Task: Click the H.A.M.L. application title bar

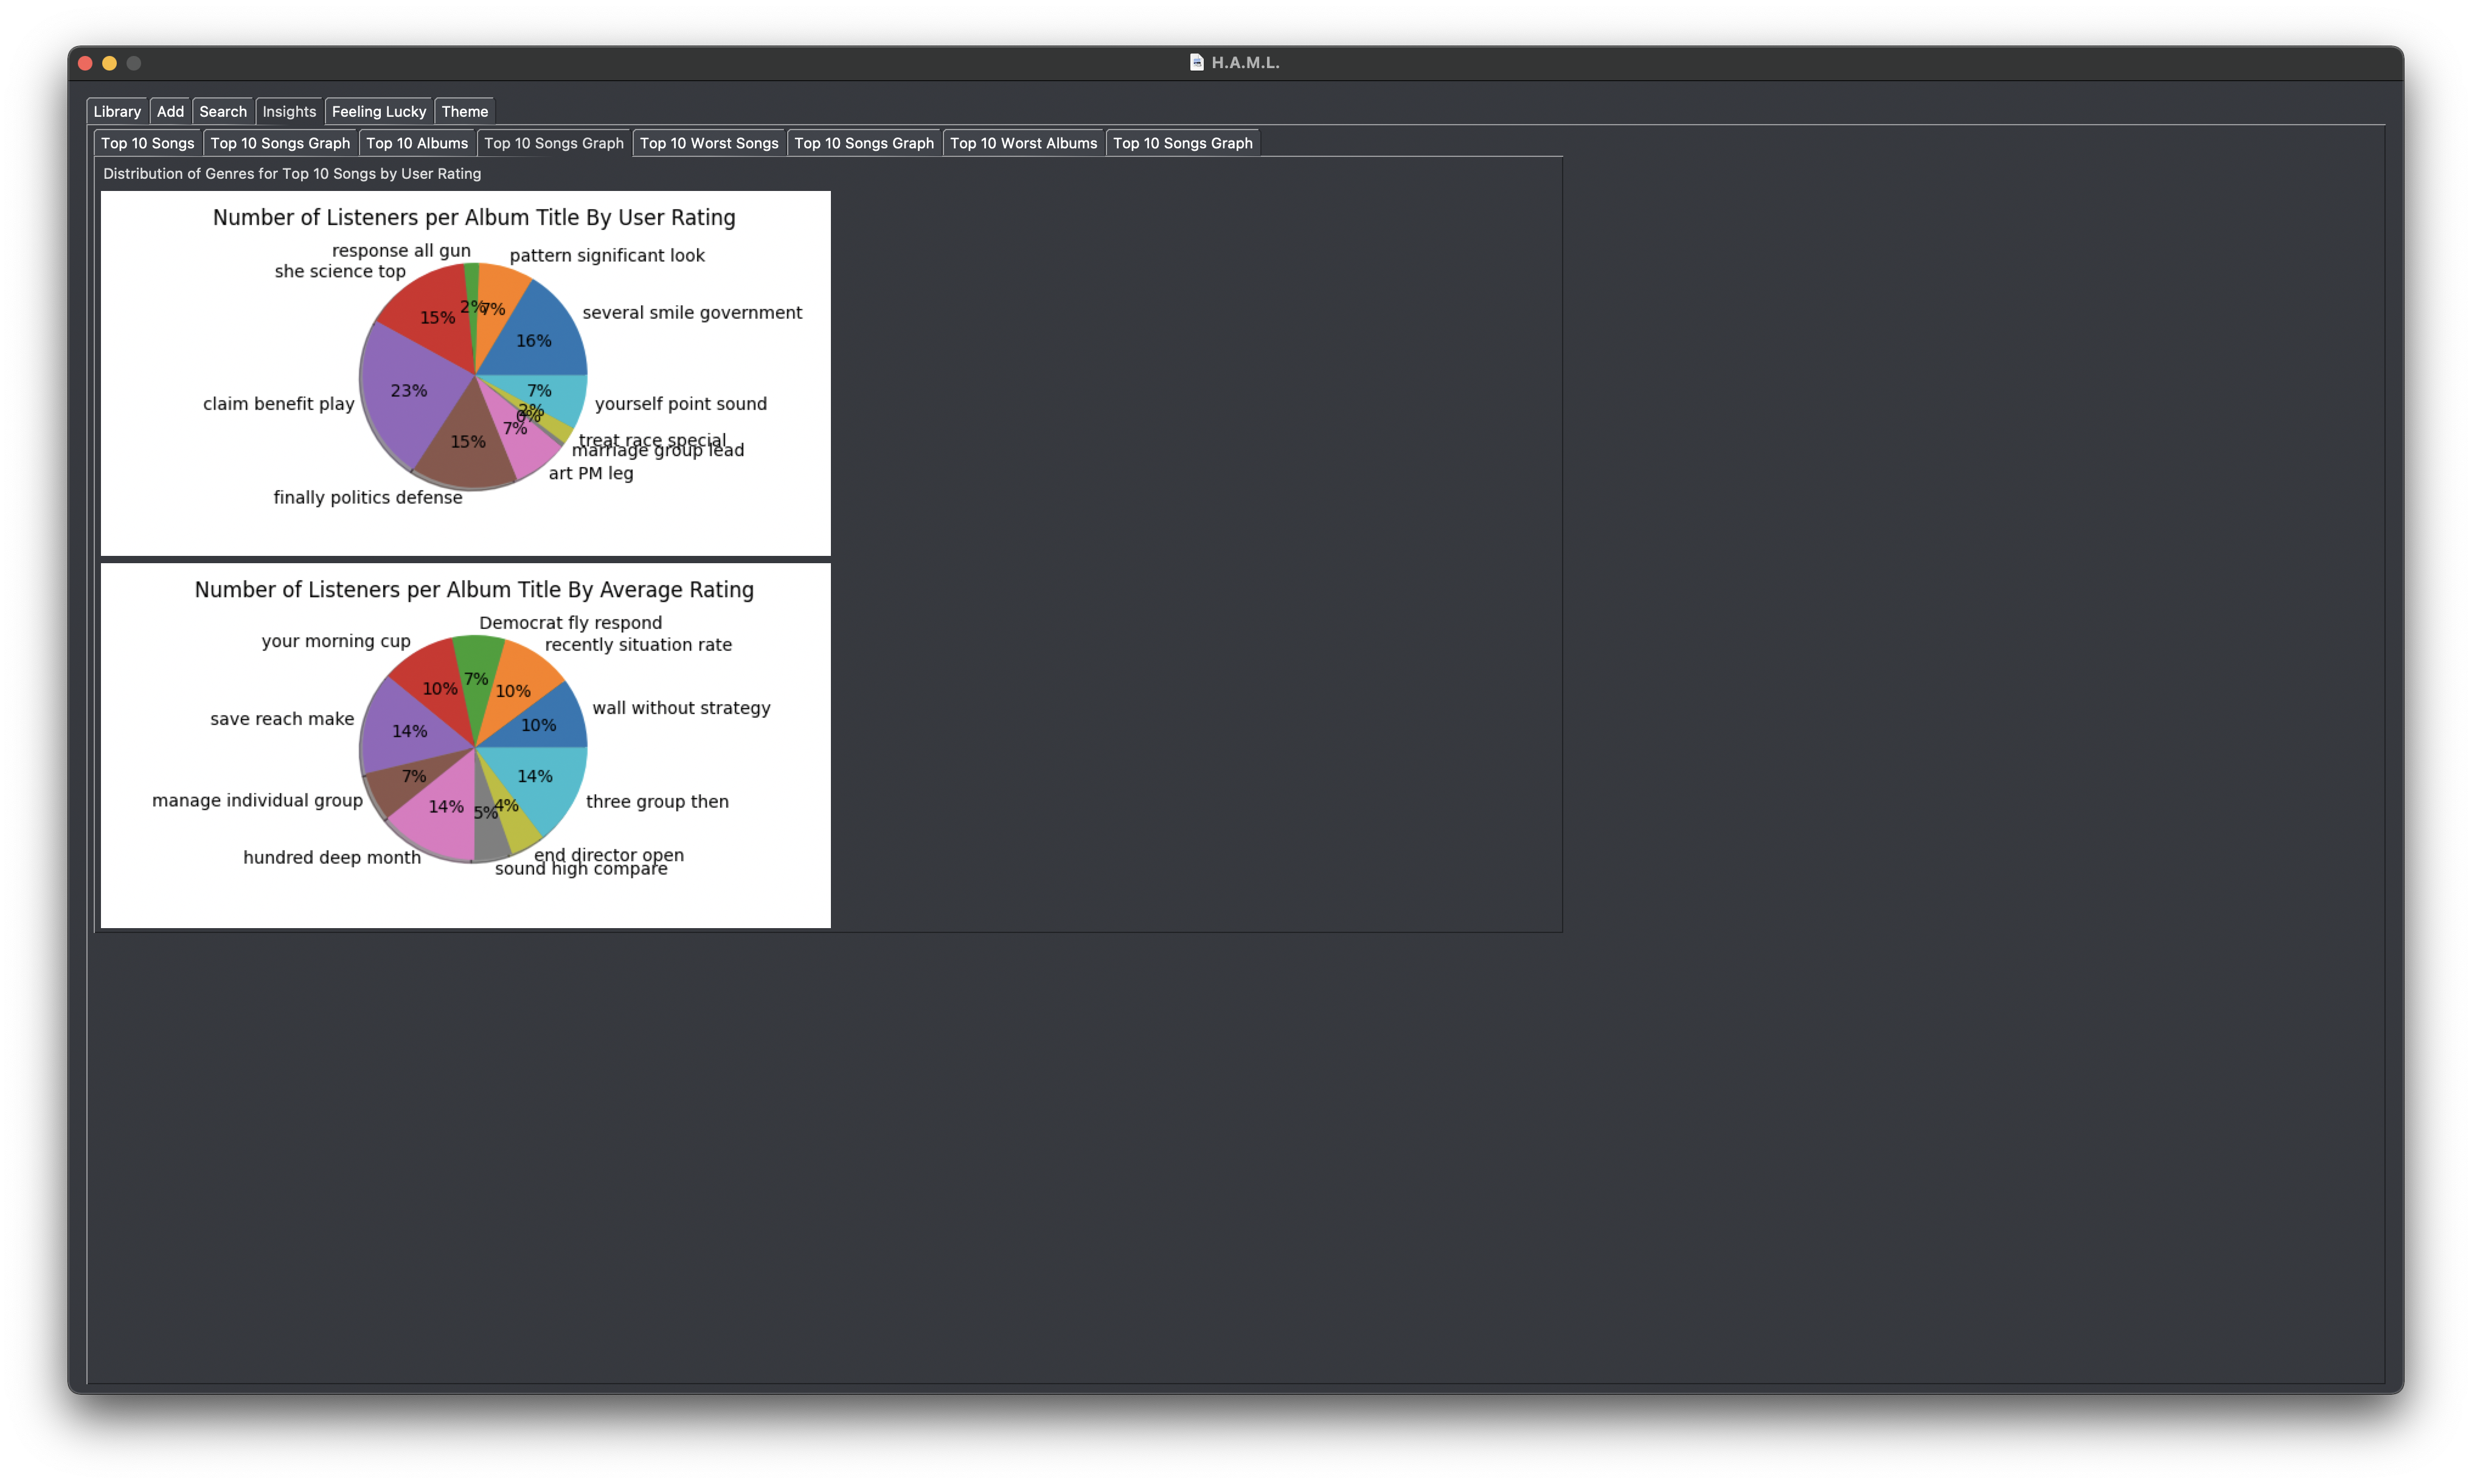Action: [1236, 62]
